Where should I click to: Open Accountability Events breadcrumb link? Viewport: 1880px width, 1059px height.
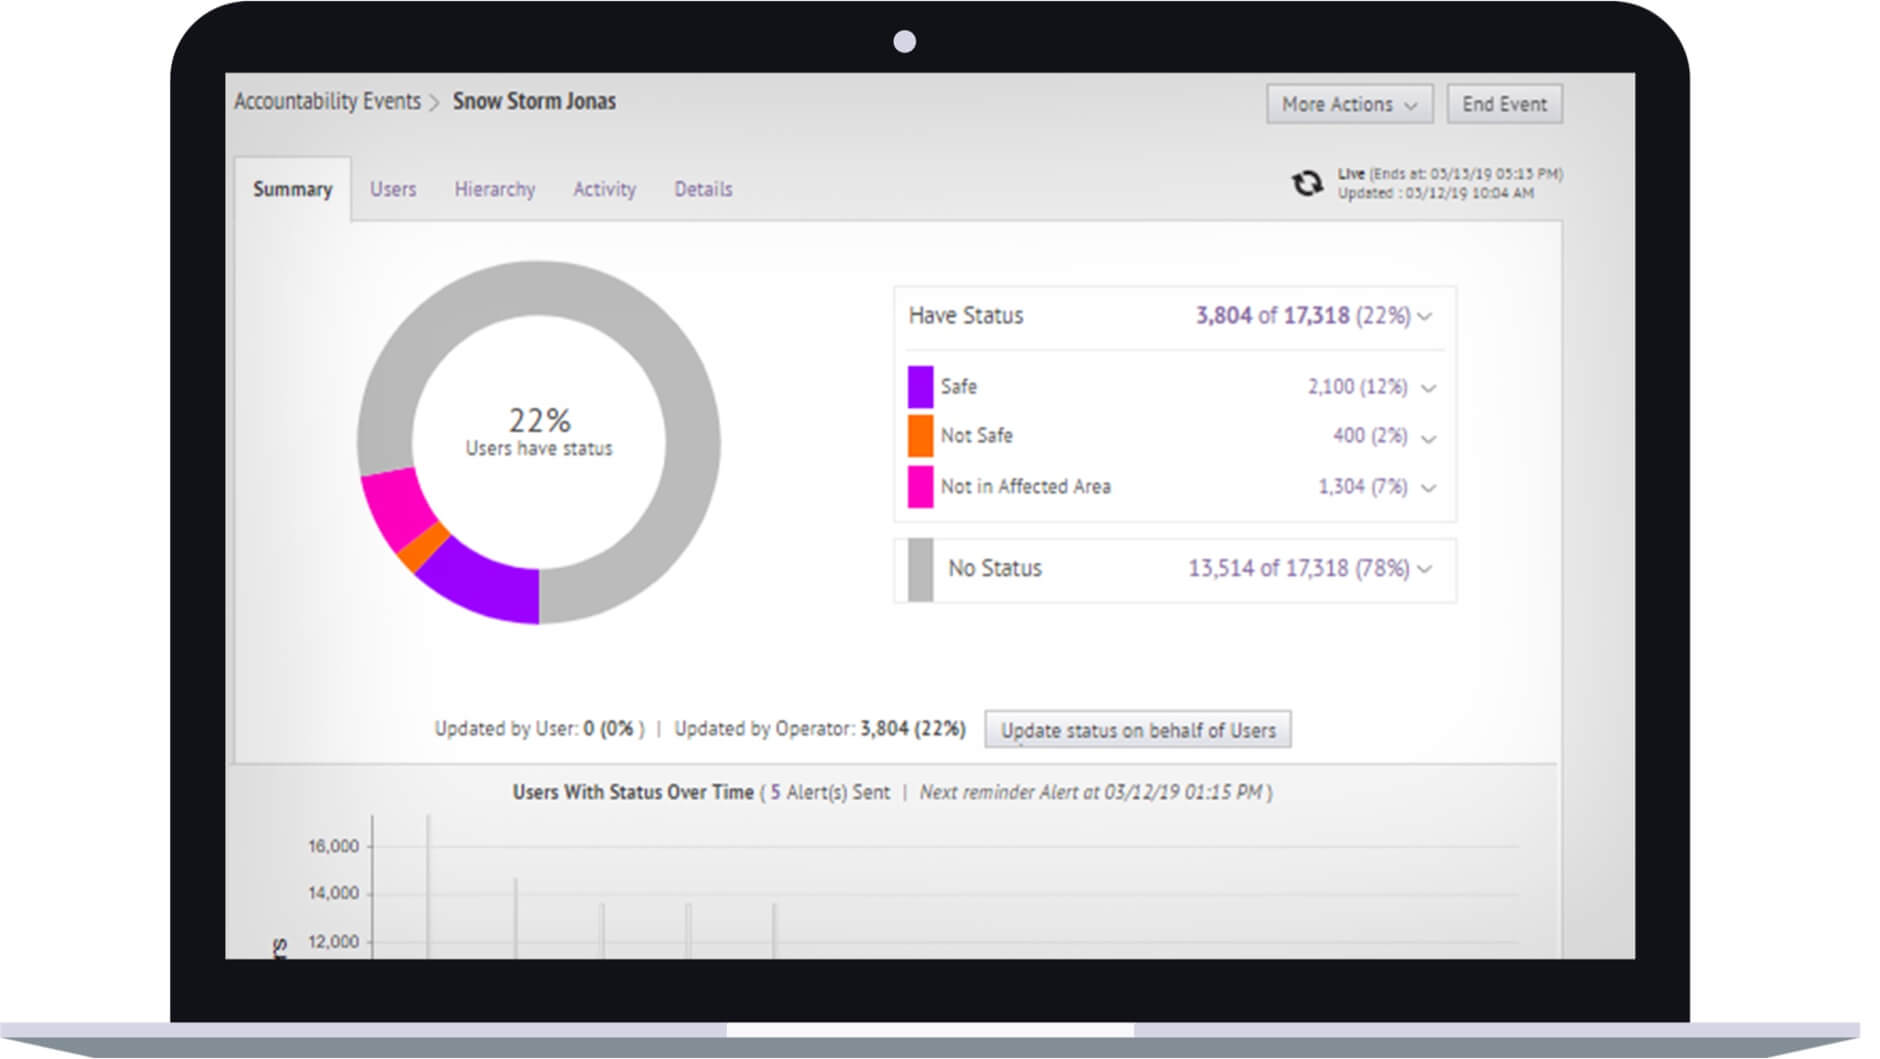tap(327, 102)
